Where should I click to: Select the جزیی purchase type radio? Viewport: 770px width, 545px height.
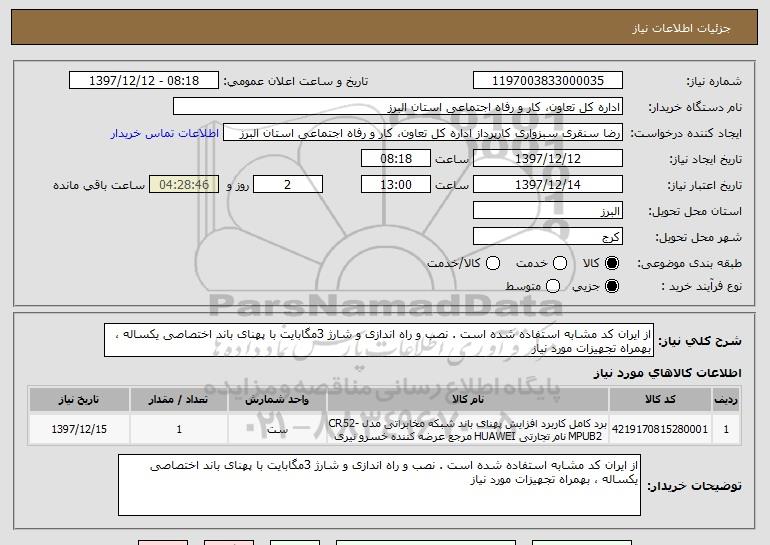coord(611,286)
